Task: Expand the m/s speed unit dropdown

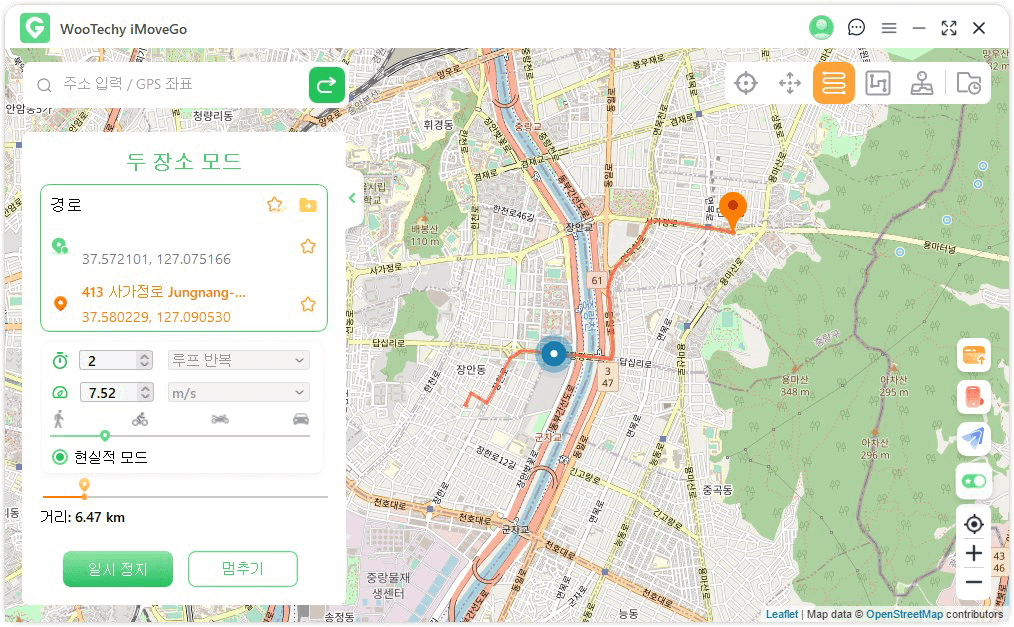Action: (238, 393)
